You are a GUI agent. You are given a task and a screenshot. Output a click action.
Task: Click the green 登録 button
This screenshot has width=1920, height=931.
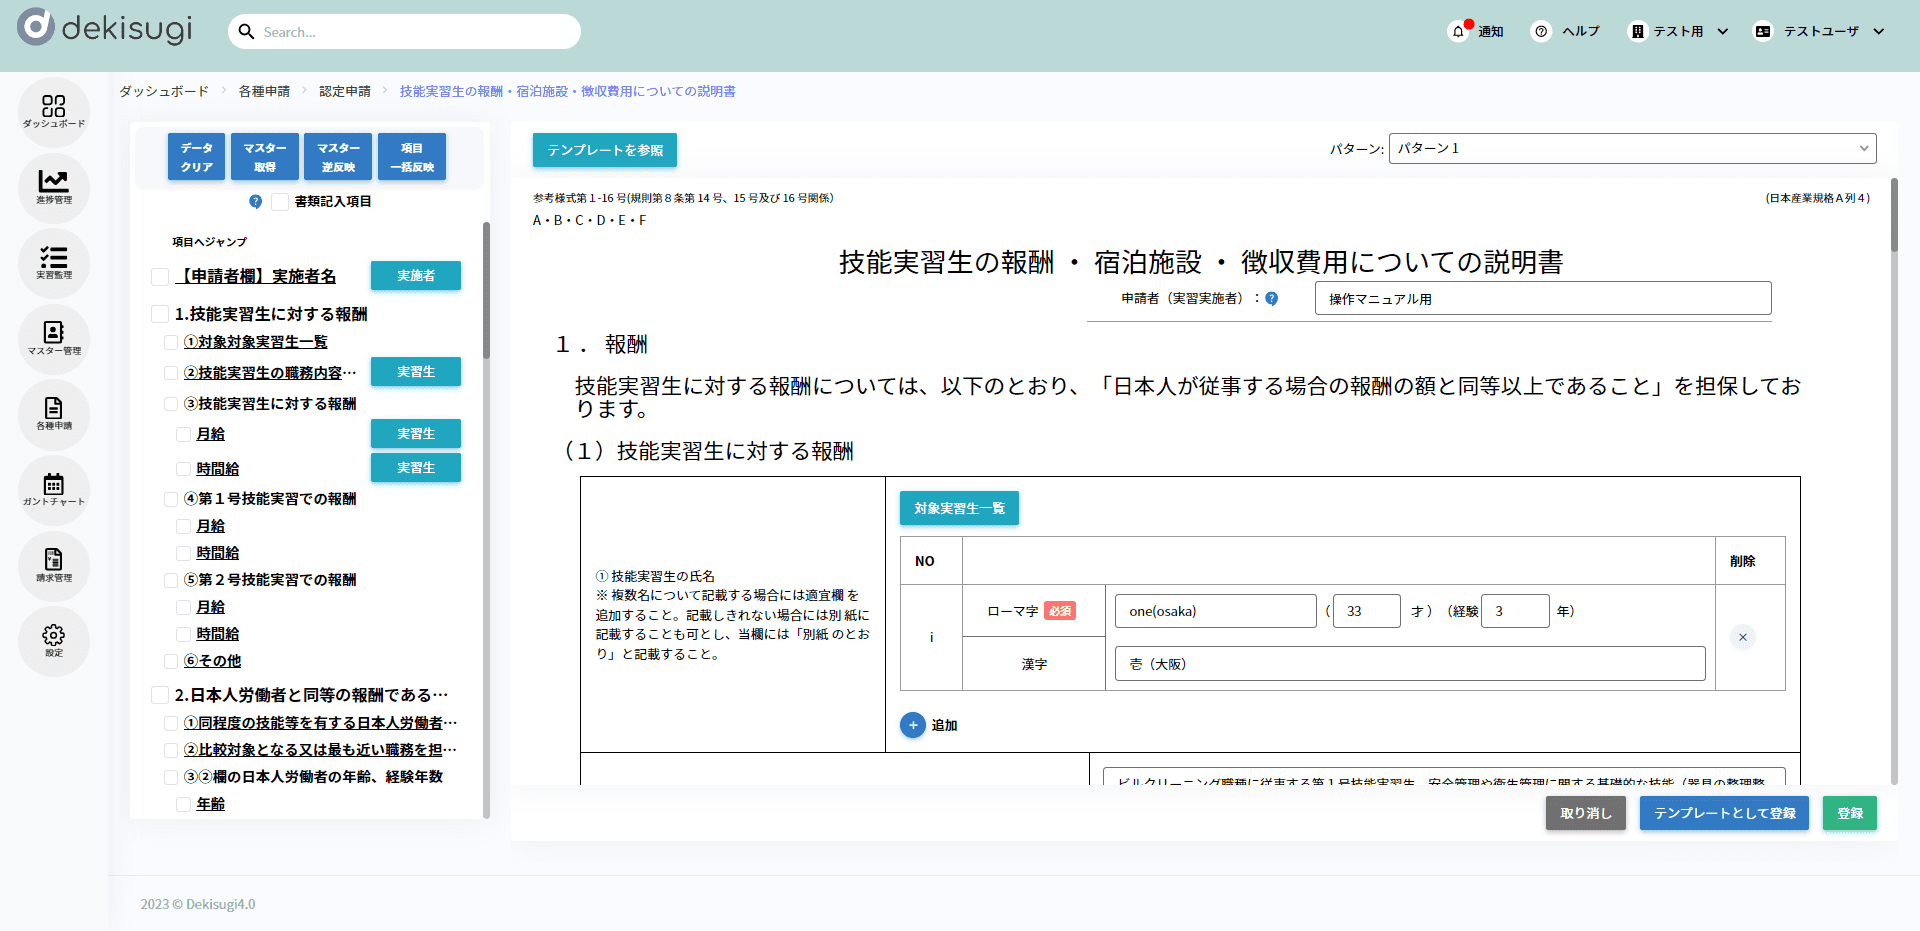click(1849, 813)
